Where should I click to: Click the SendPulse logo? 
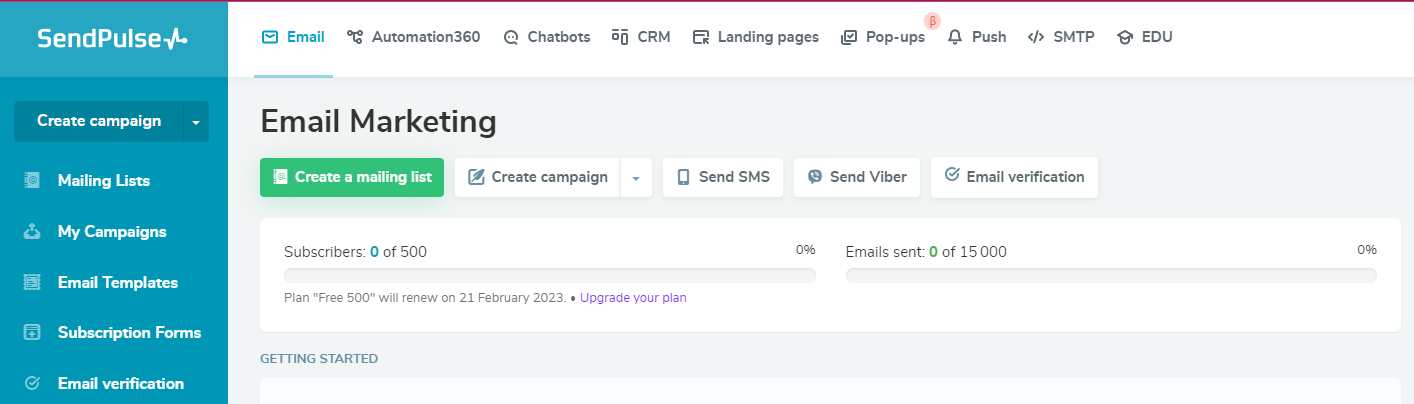[112, 38]
